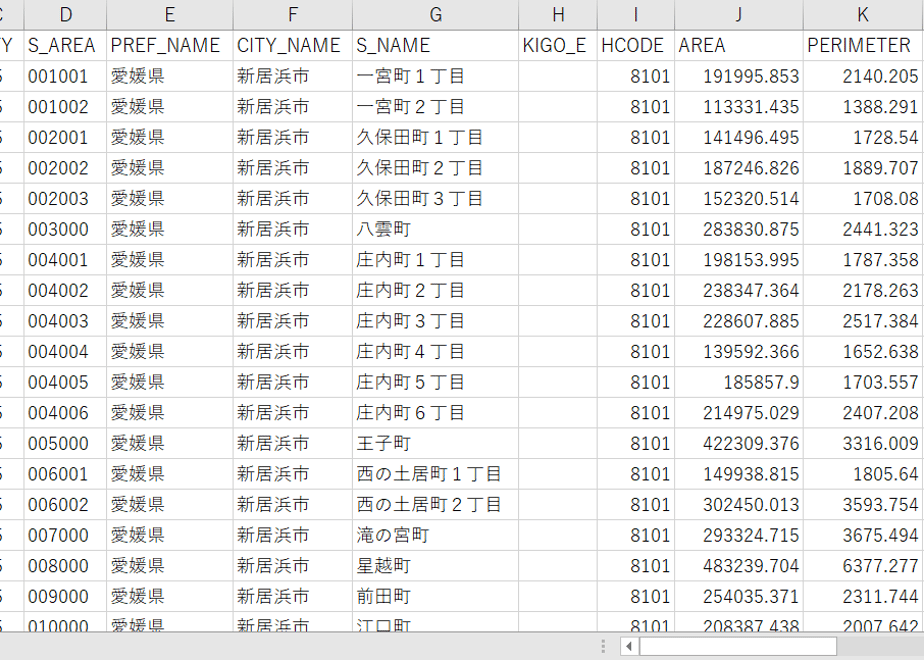Click the cell 一宮町２丁目

click(435, 107)
